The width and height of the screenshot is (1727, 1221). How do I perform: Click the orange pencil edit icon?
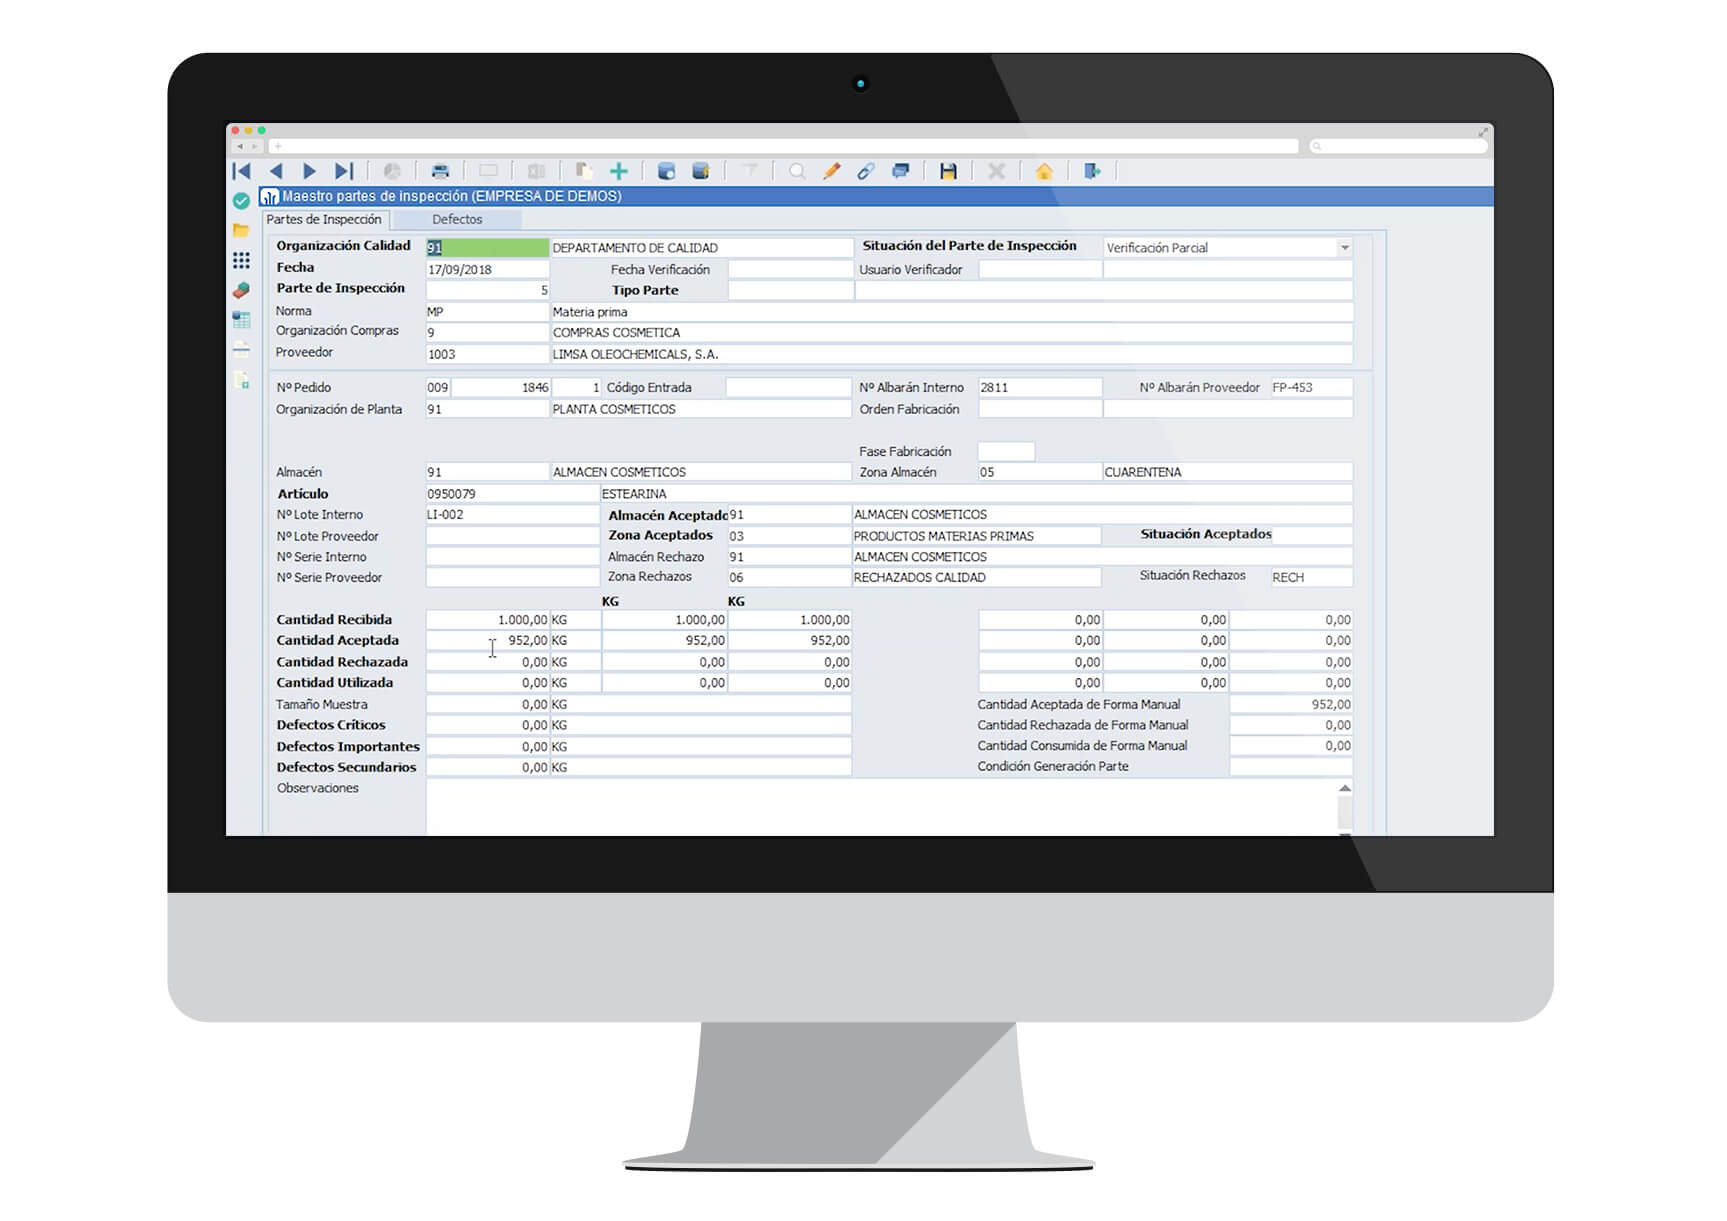tap(831, 171)
